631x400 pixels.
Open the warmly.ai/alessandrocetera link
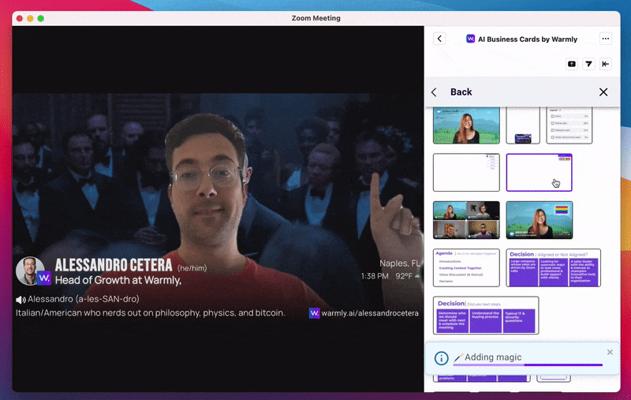tap(370, 313)
